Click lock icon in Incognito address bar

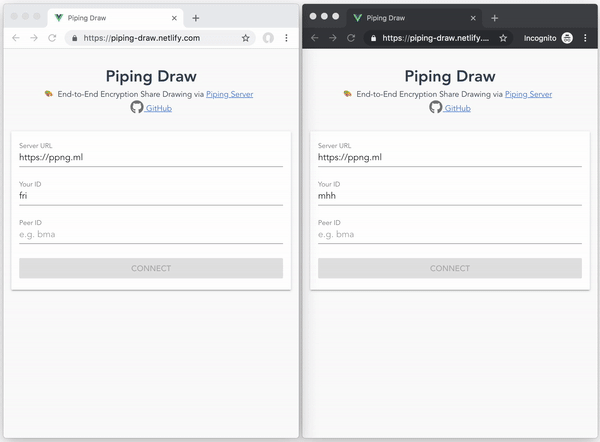coord(373,38)
